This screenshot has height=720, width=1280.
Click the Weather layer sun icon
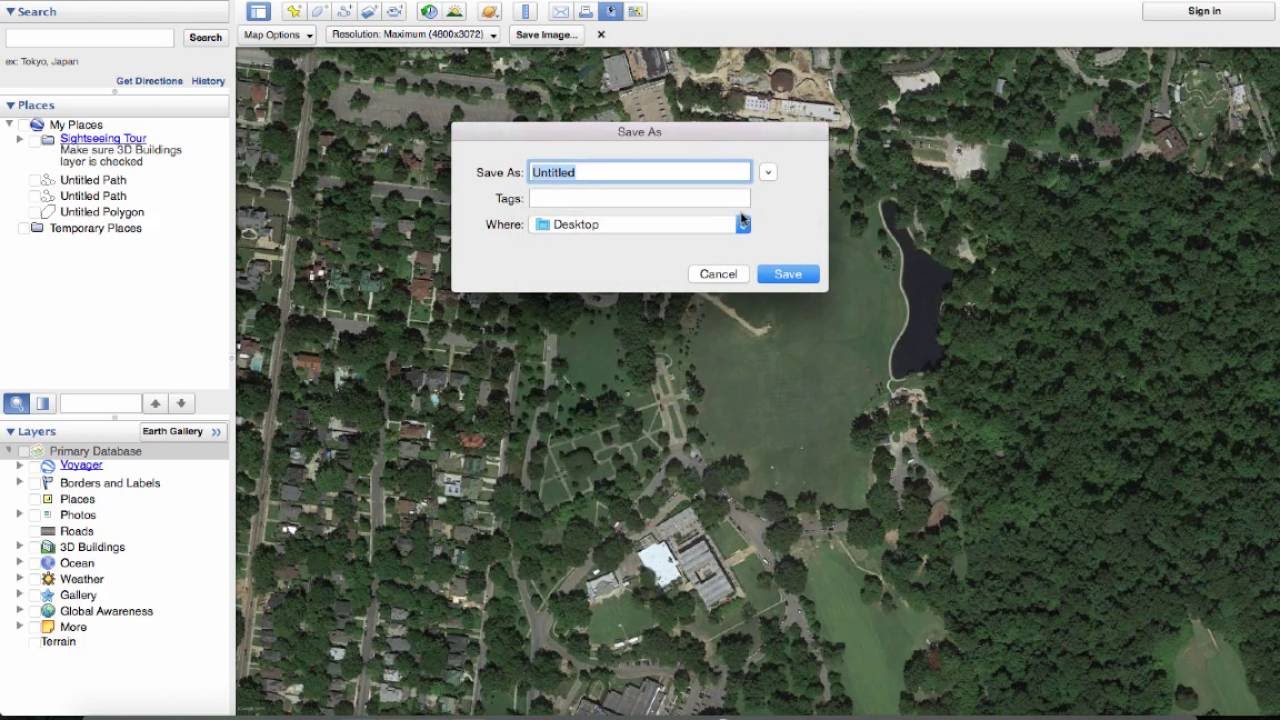point(47,579)
